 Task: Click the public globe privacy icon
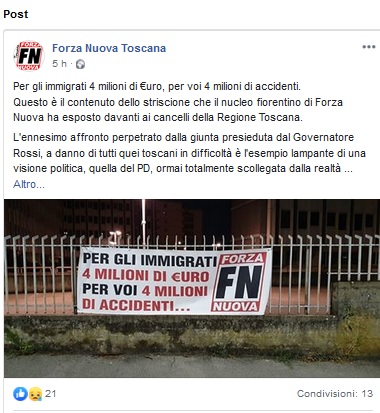[x=80, y=64]
